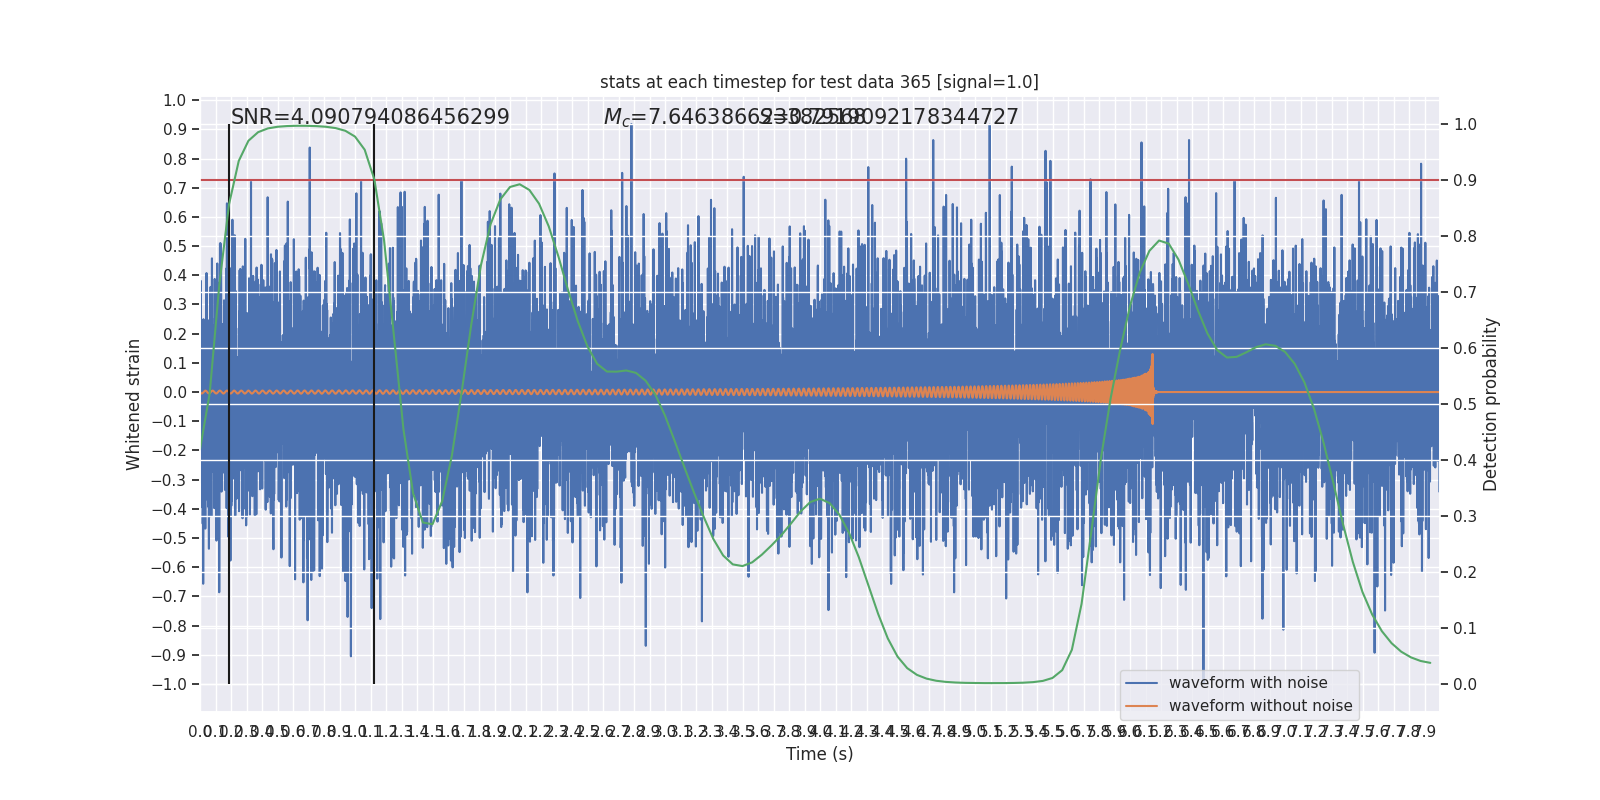The image size is (1600, 800).
Task: Click the 1.0 tick on left axis
Action: 174,100
